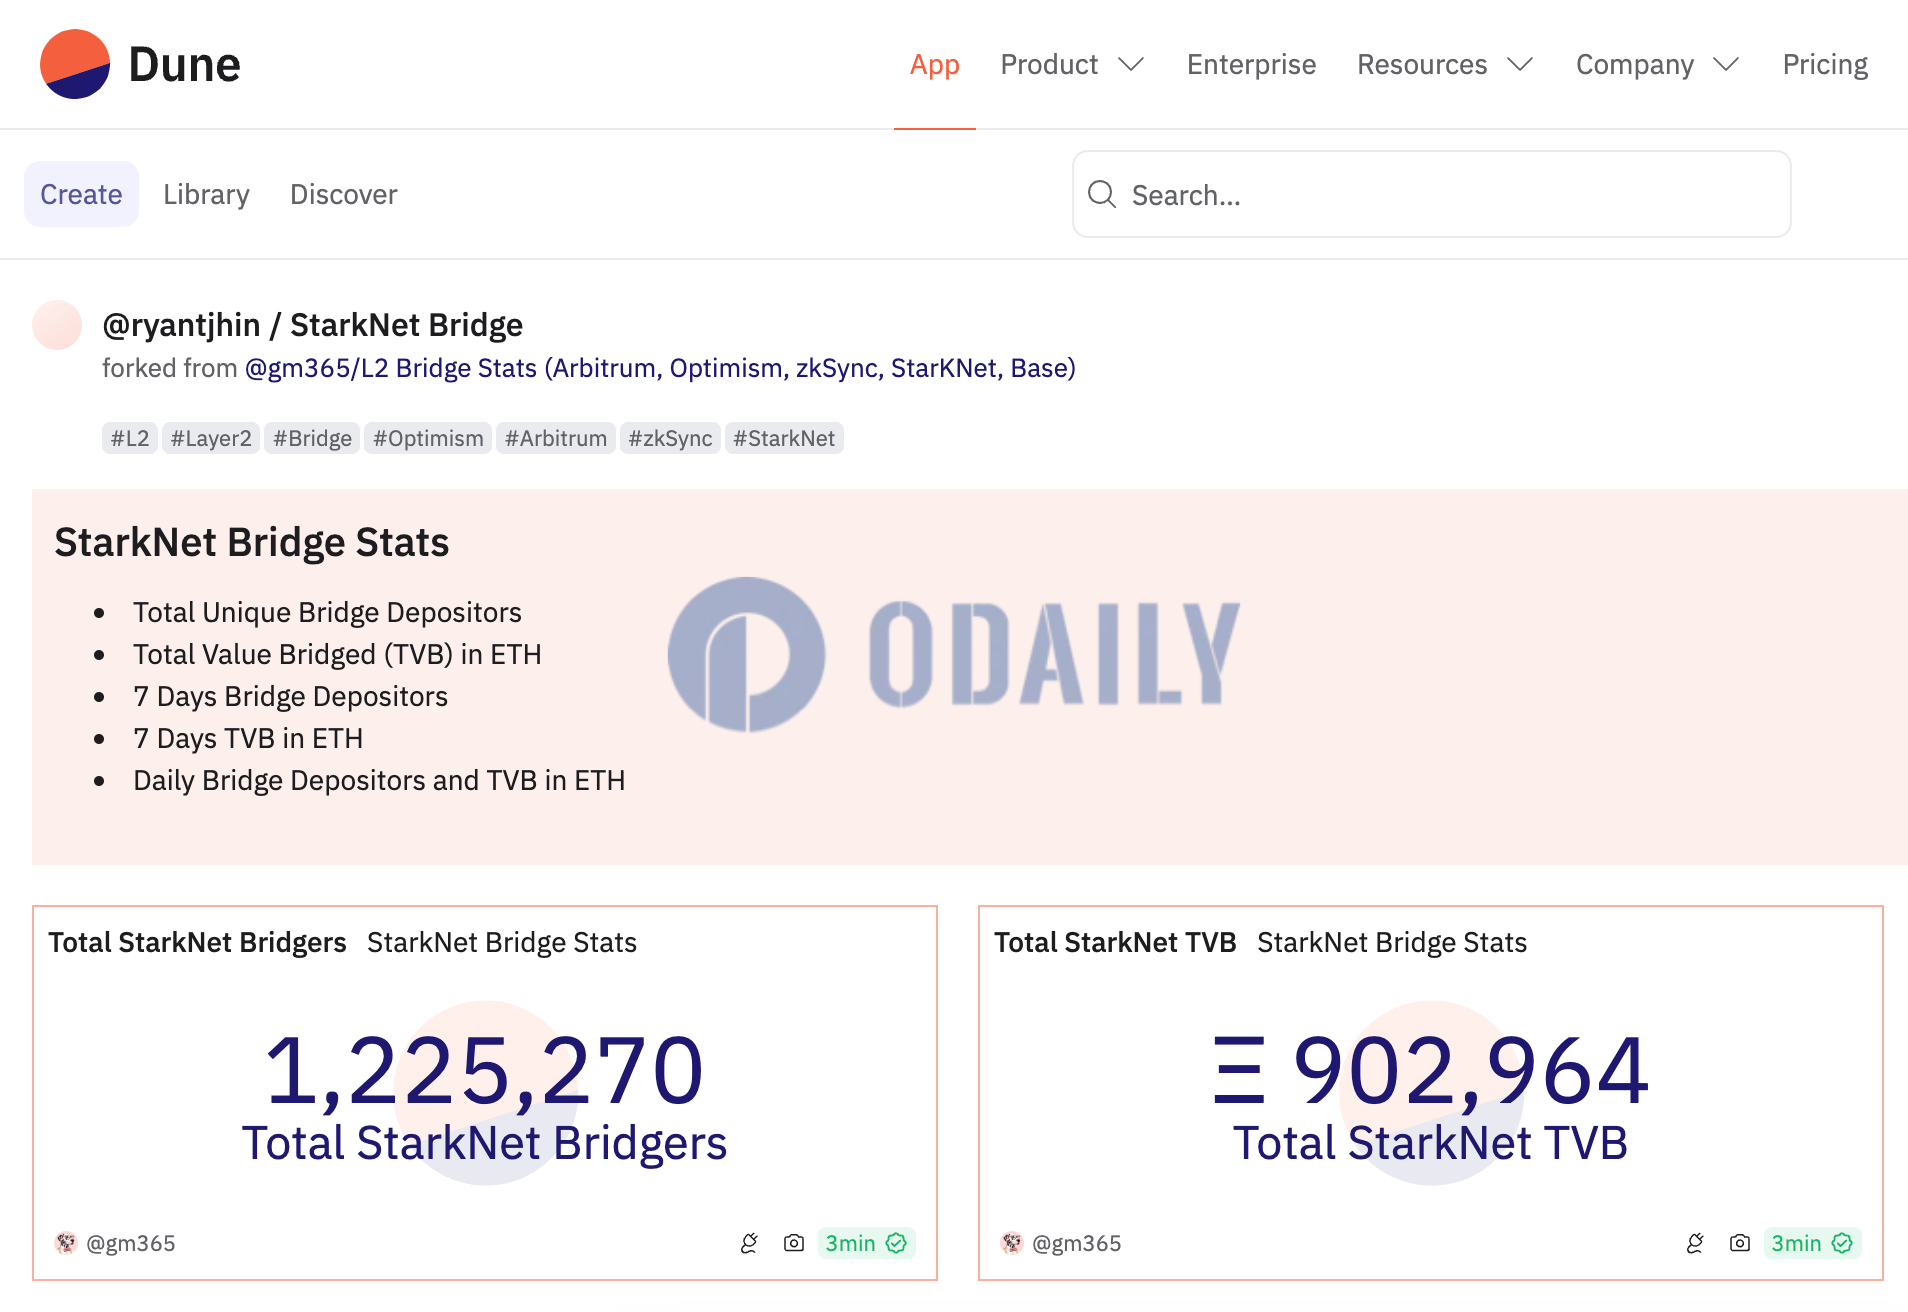This screenshot has height=1312, width=1908.
Task: Select the Create tab
Action: [81, 194]
